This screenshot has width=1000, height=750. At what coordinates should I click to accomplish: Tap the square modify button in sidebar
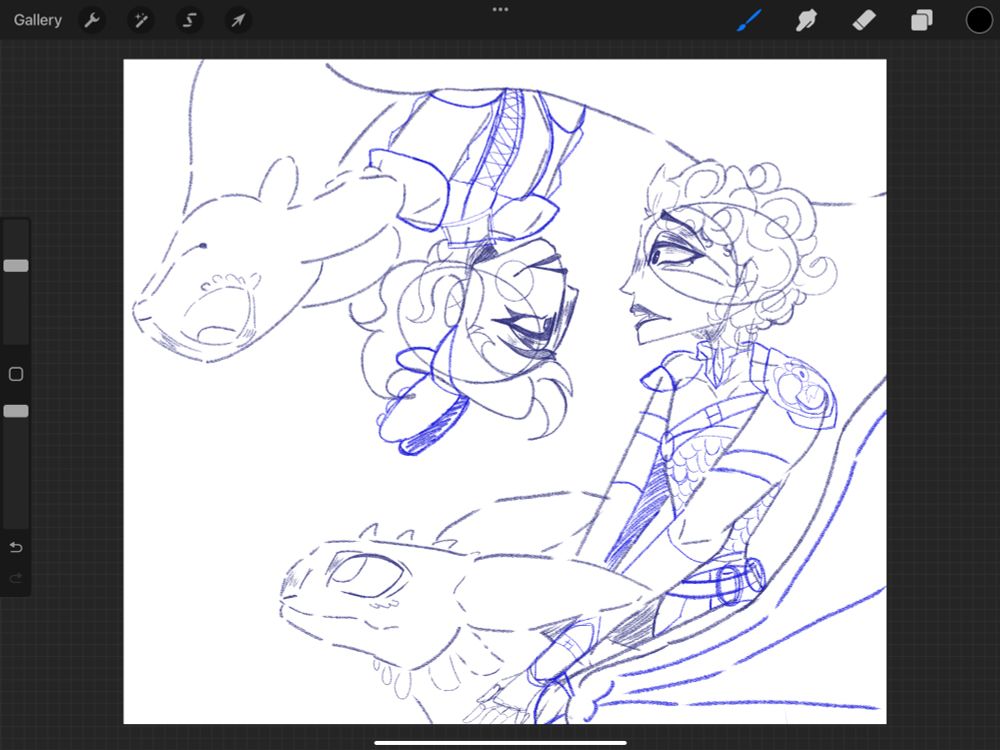coord(16,374)
